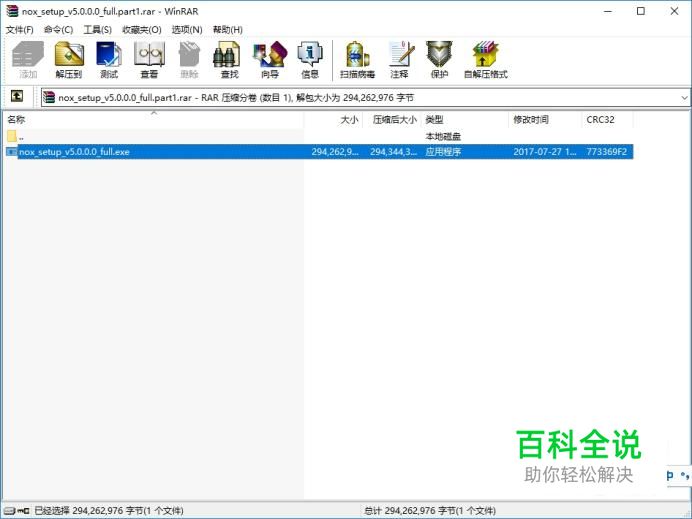Click the 应用程序 type cell

point(443,152)
